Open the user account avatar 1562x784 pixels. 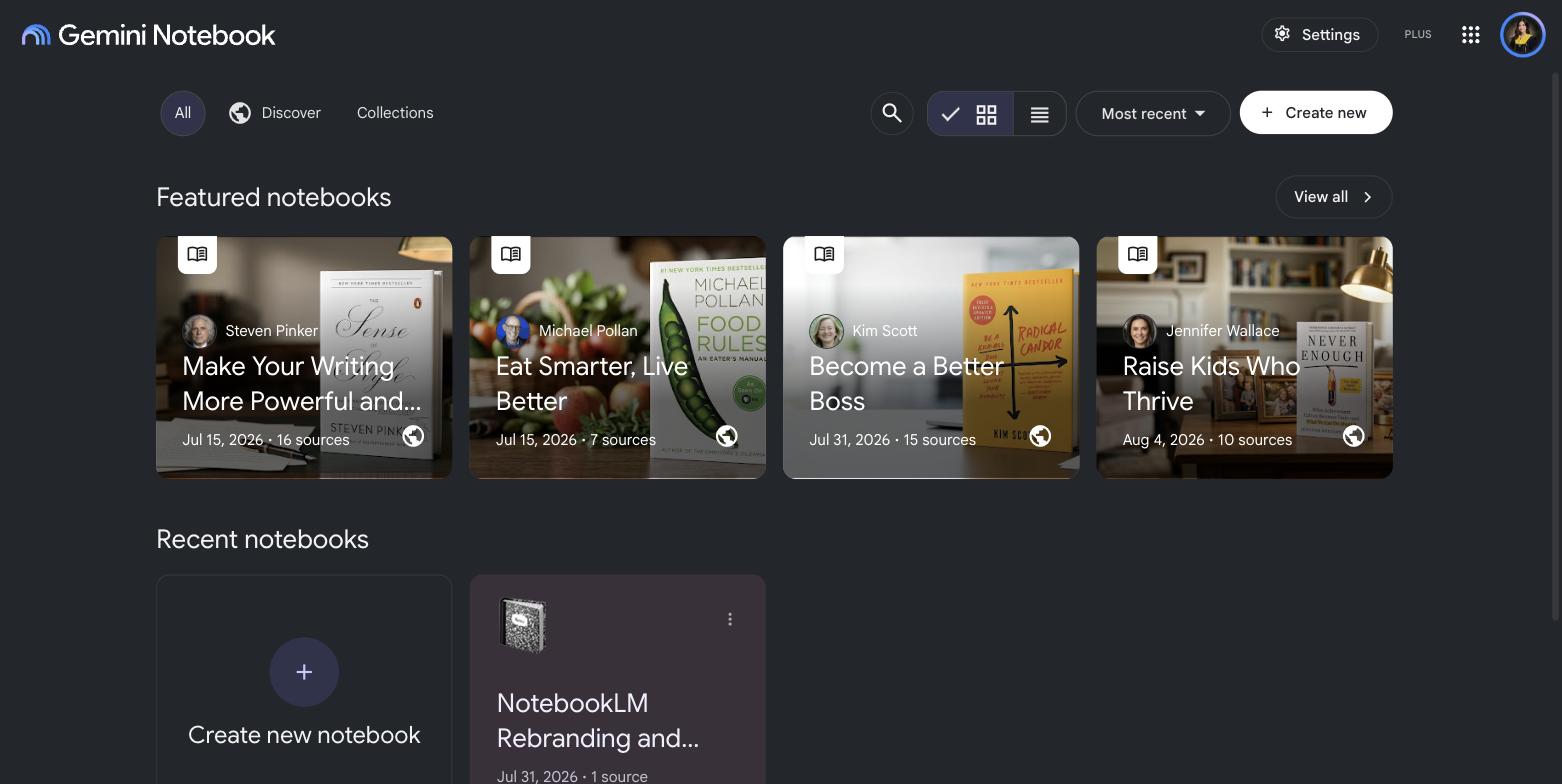(x=1523, y=35)
